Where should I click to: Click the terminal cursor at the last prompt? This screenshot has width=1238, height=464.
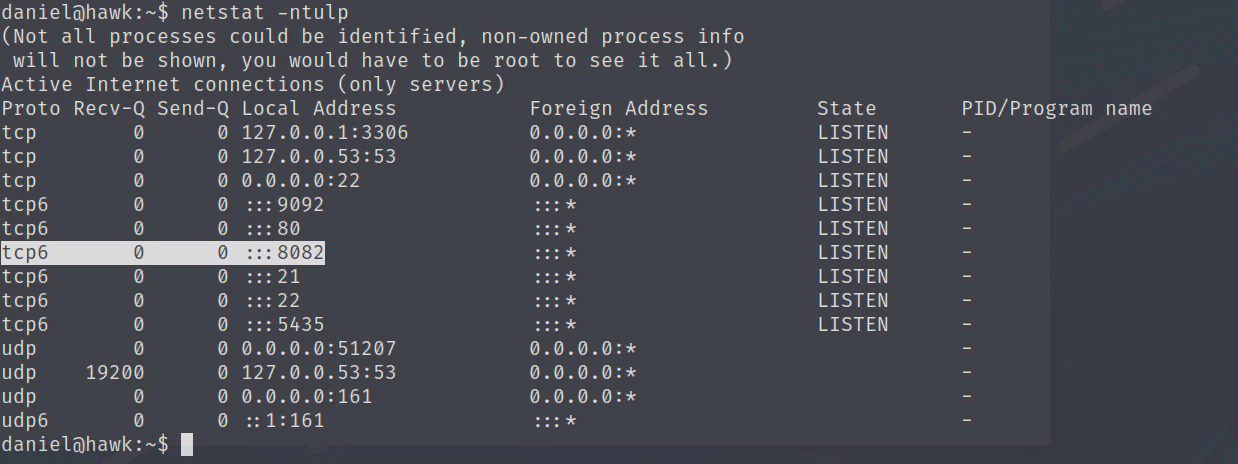[186, 444]
